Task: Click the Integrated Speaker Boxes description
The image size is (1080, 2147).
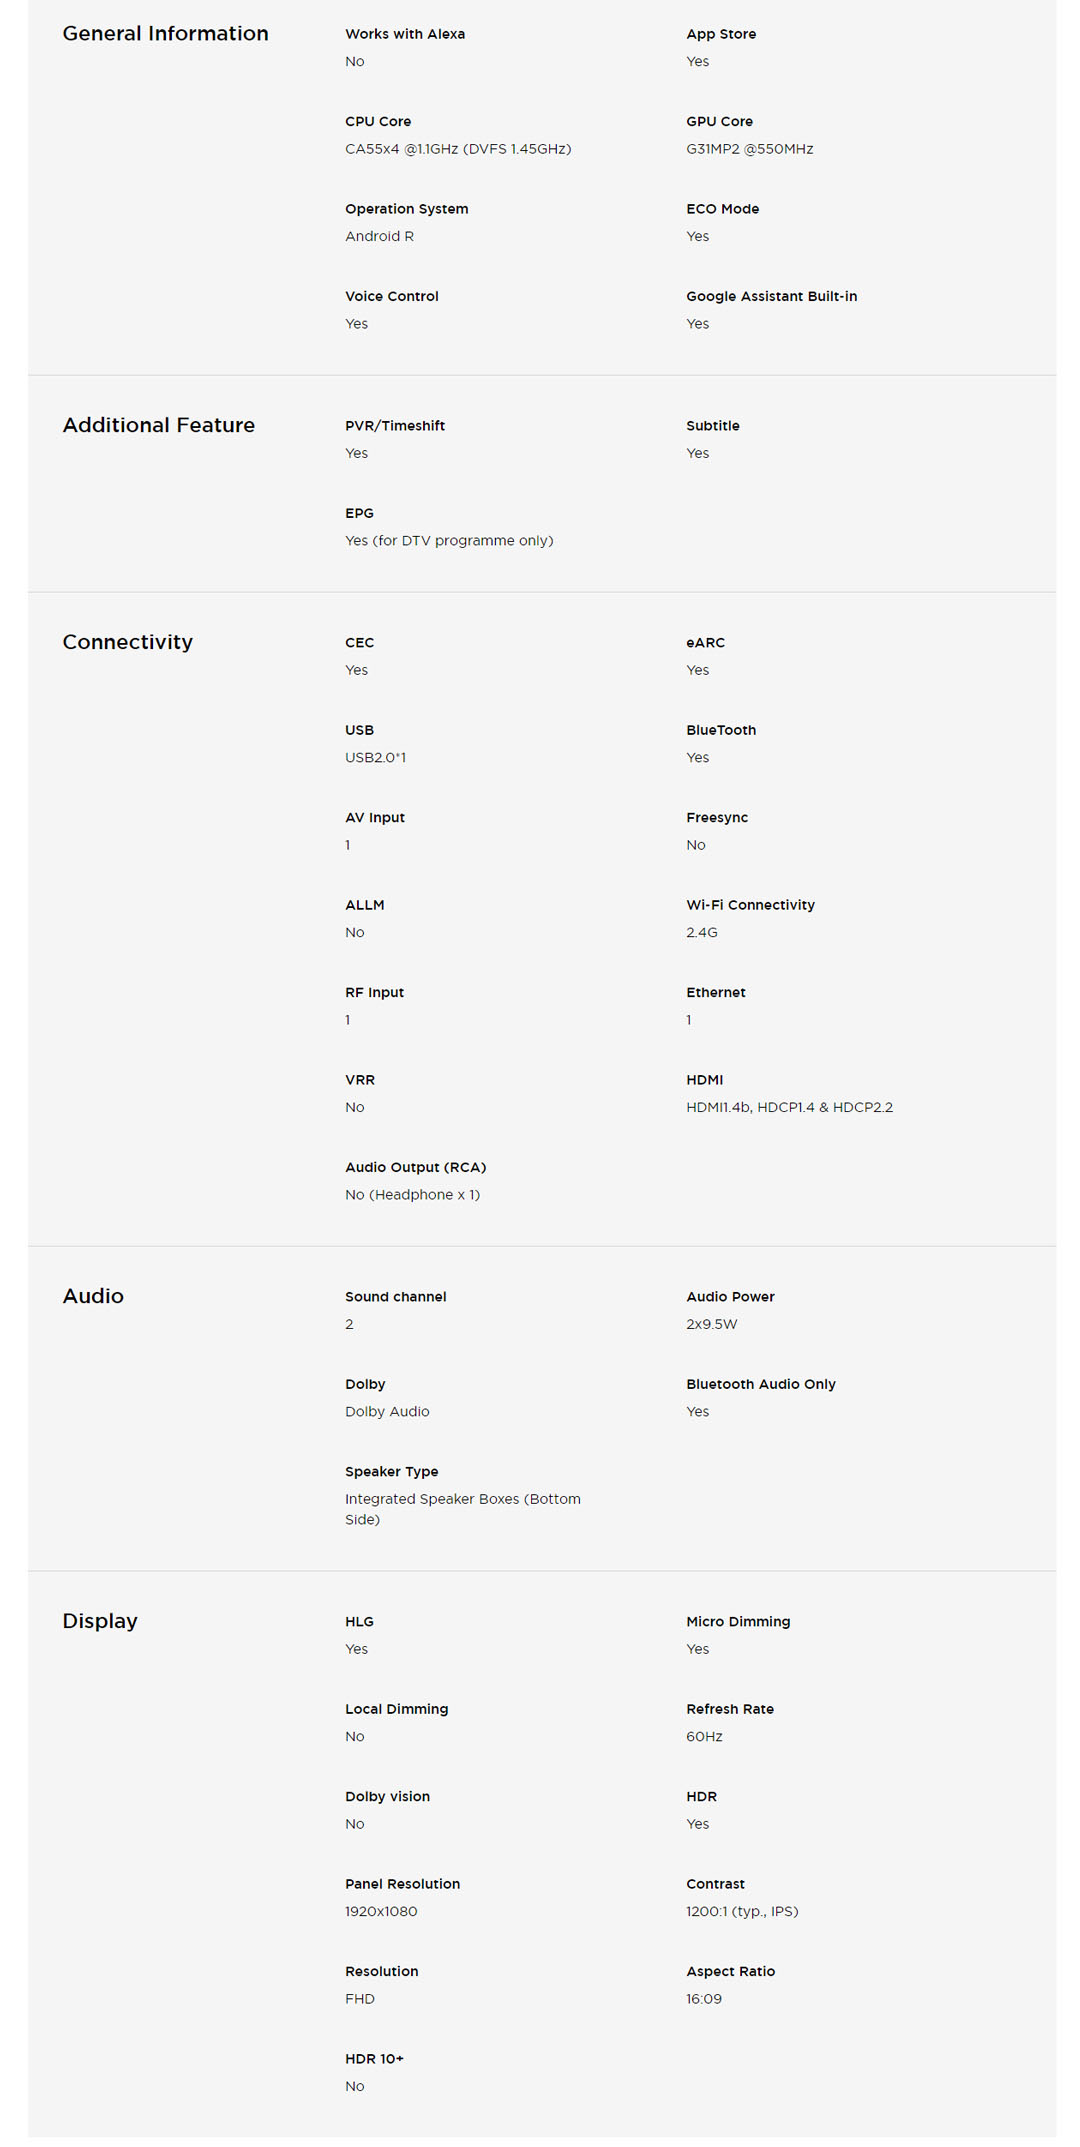Action: [462, 1509]
